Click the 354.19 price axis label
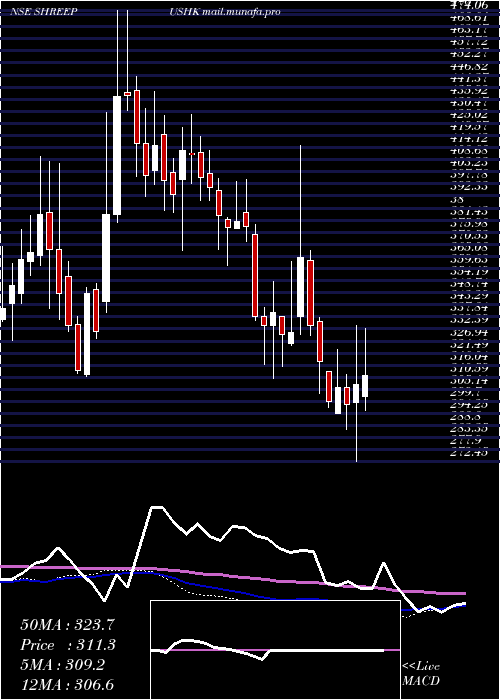 [469, 272]
